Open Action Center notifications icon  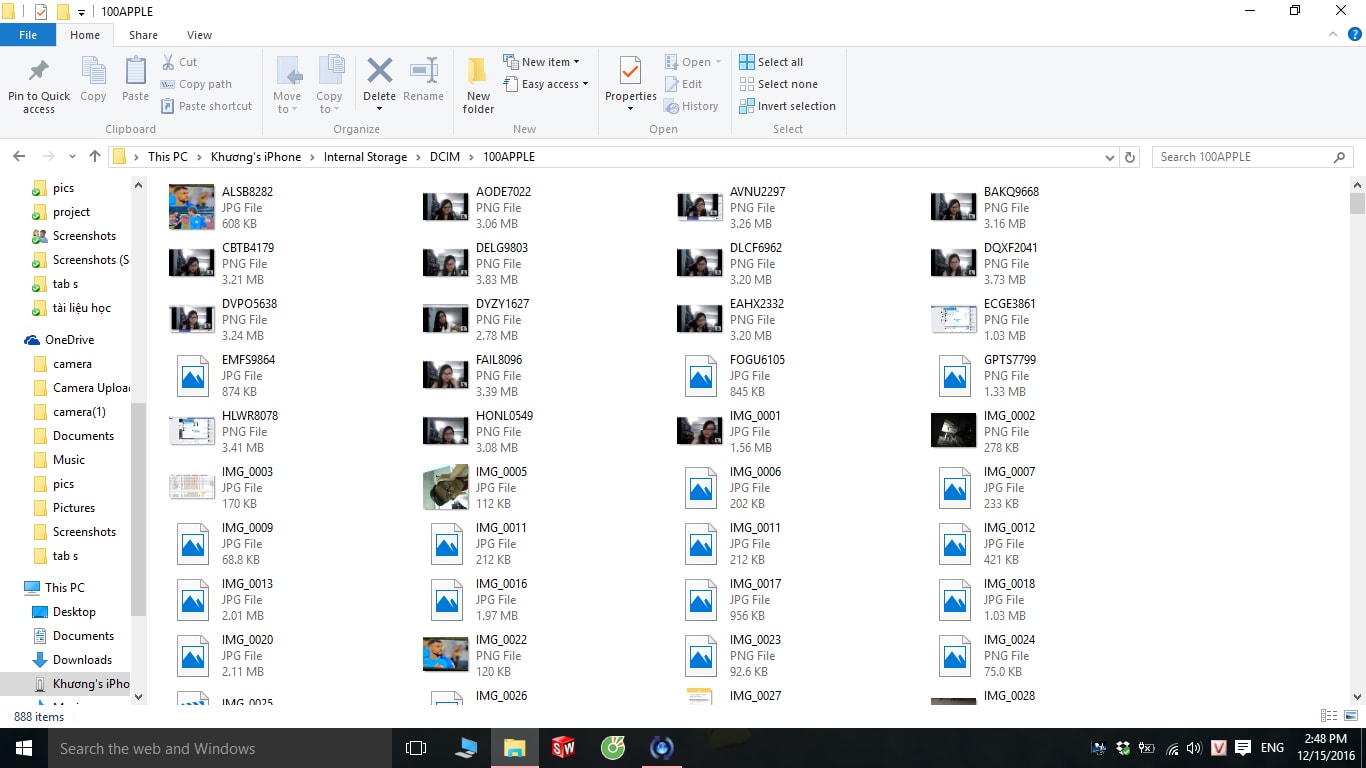pyautogui.click(x=1243, y=748)
